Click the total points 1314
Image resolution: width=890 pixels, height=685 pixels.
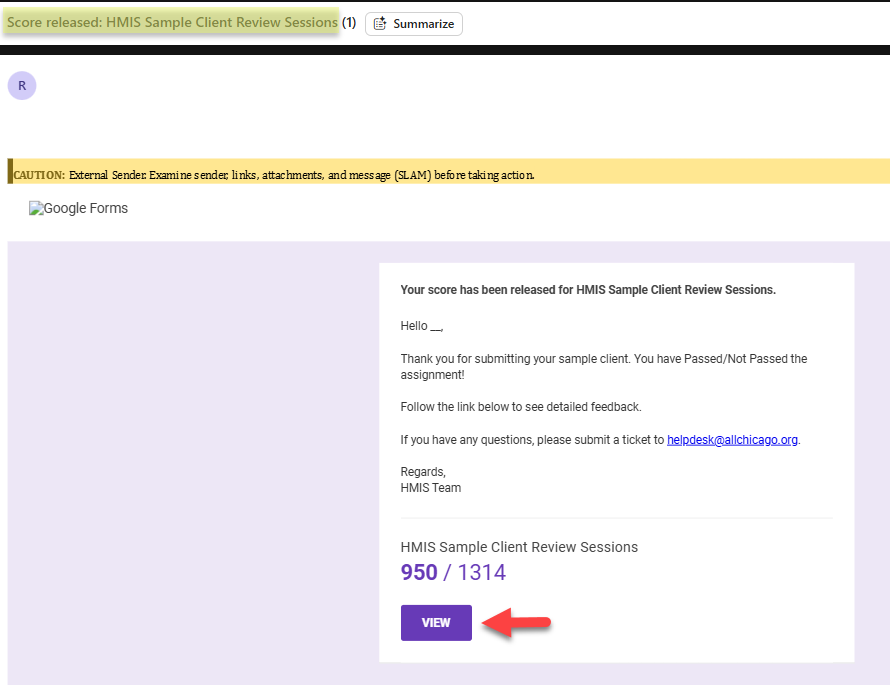(481, 573)
